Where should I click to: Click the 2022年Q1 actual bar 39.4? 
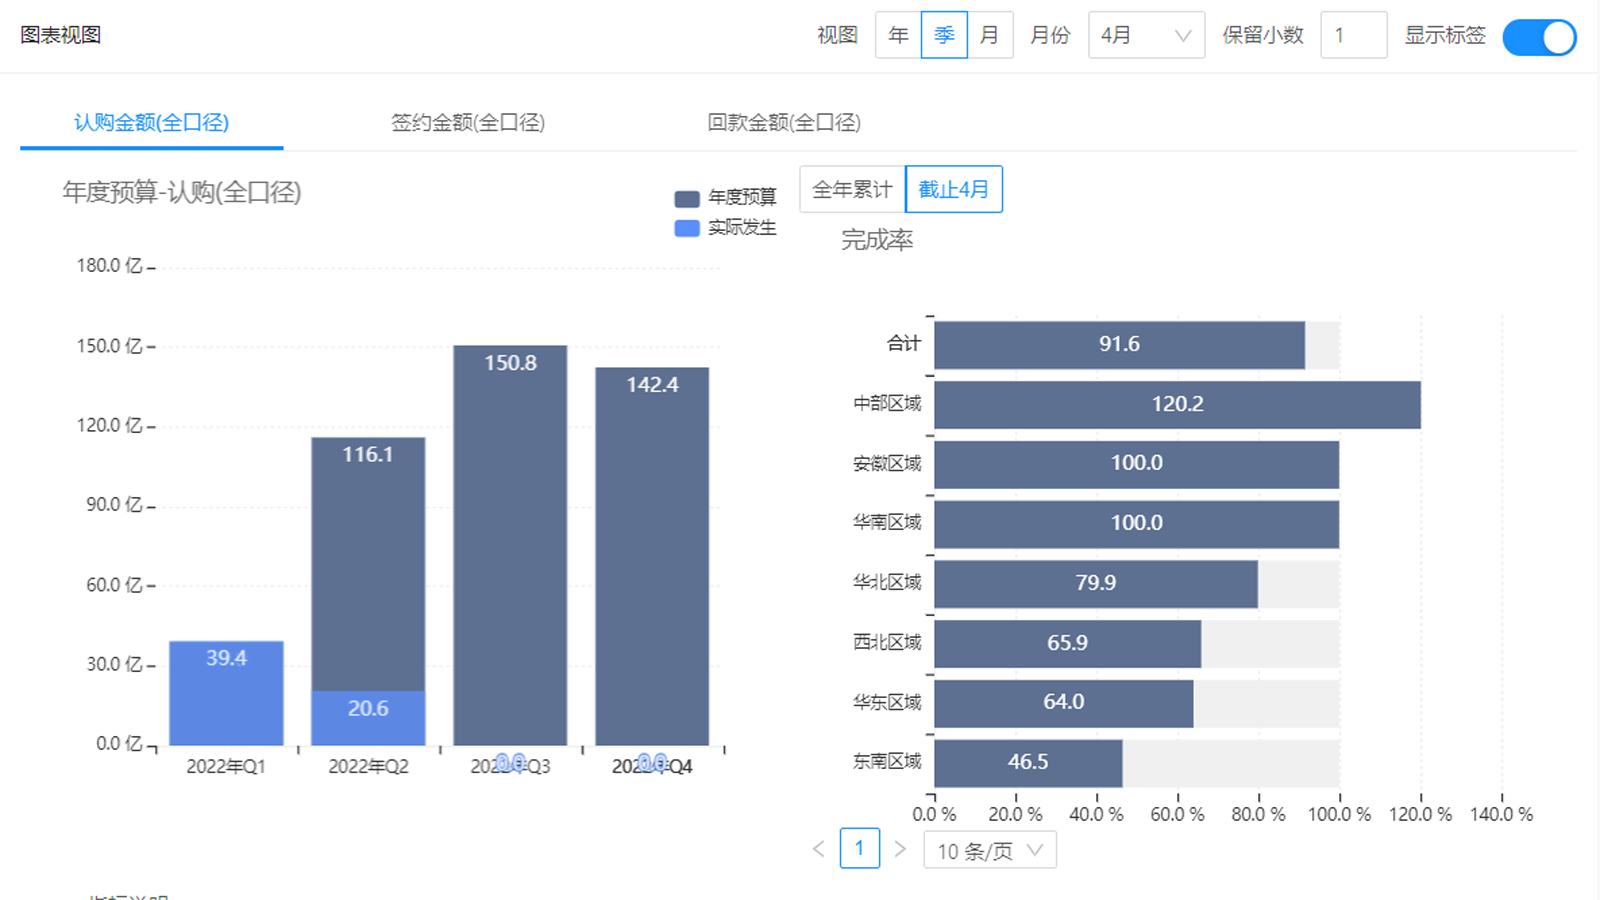tap(226, 693)
